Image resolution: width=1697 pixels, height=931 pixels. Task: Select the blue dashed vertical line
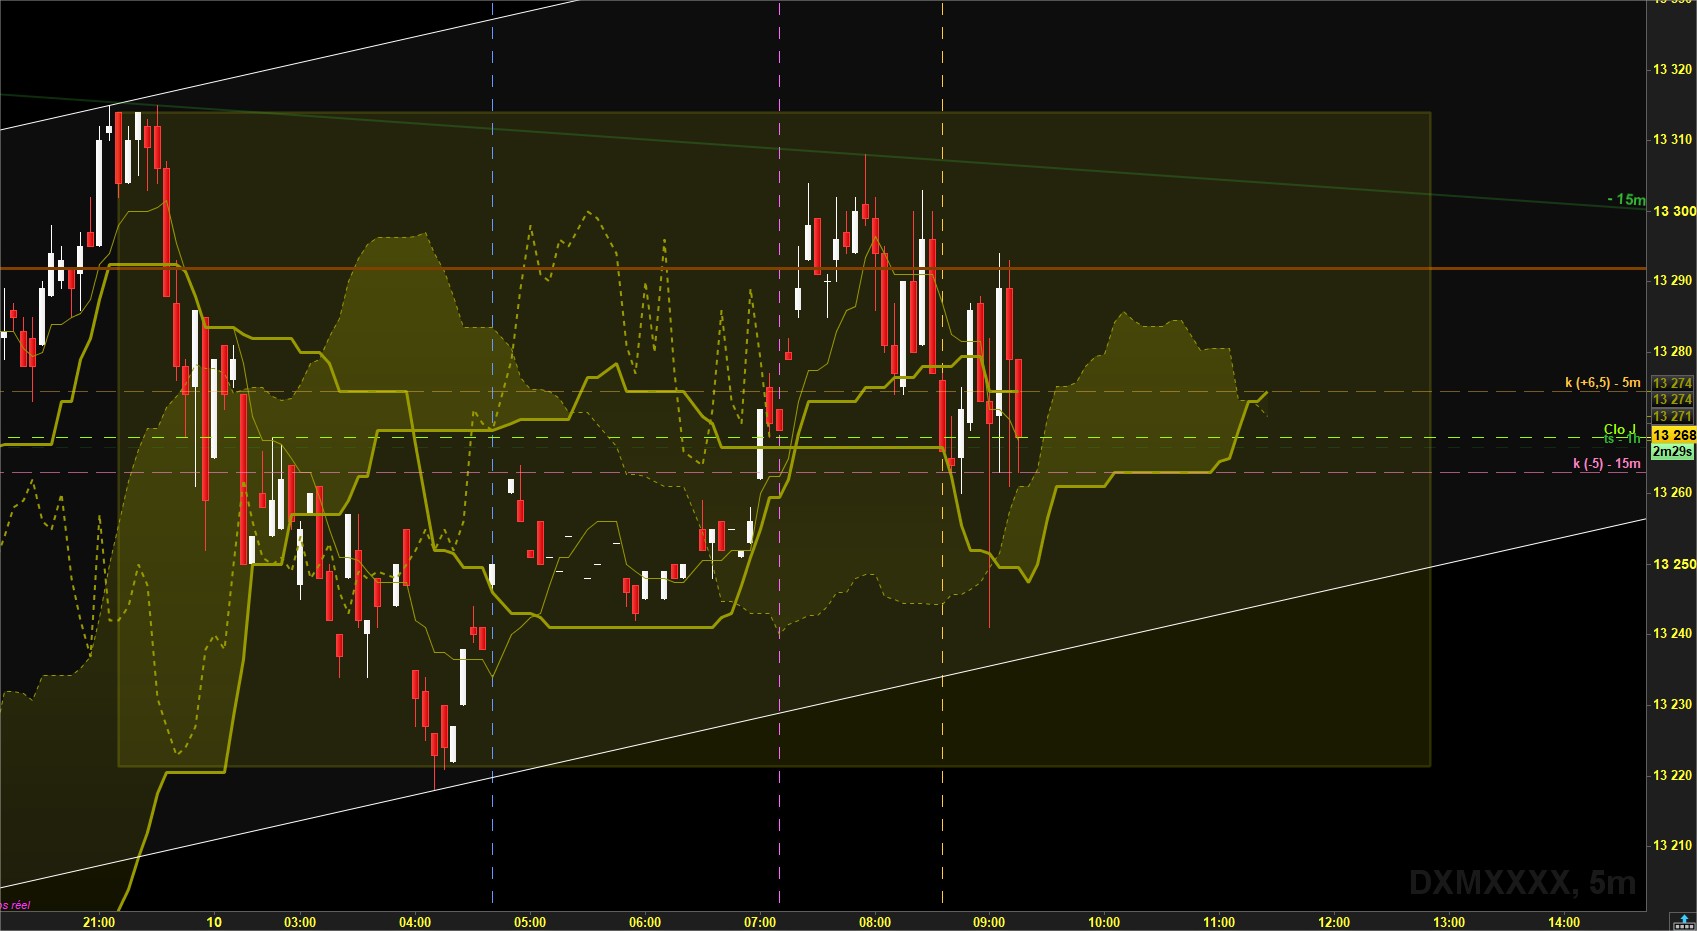point(492,455)
